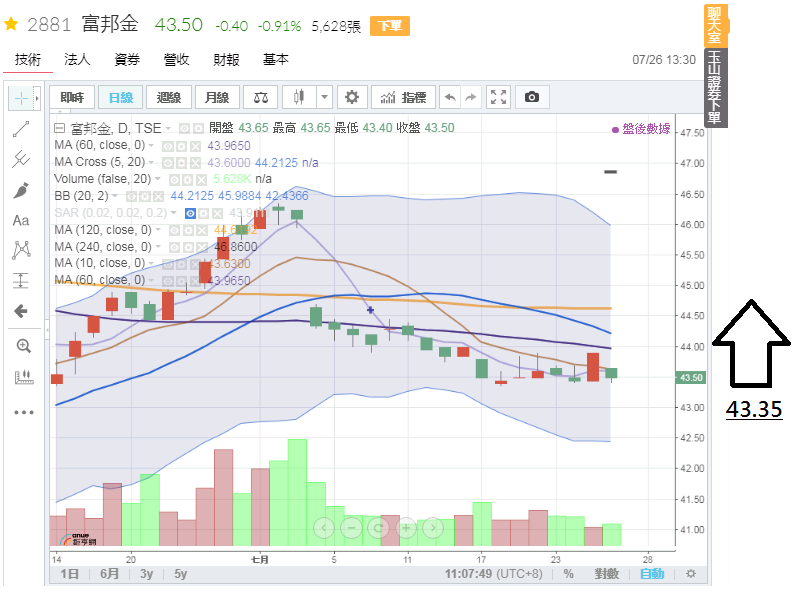
Task: Expand cursor tool options arrow
Action: click(36, 98)
